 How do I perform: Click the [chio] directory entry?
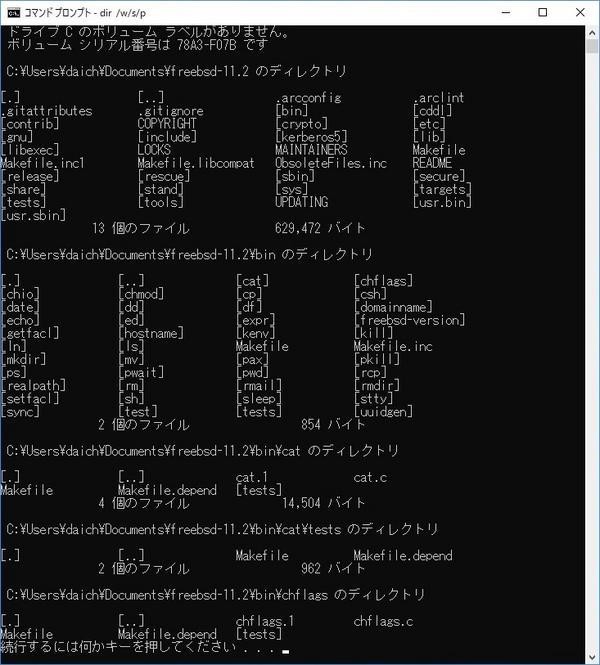20,294
